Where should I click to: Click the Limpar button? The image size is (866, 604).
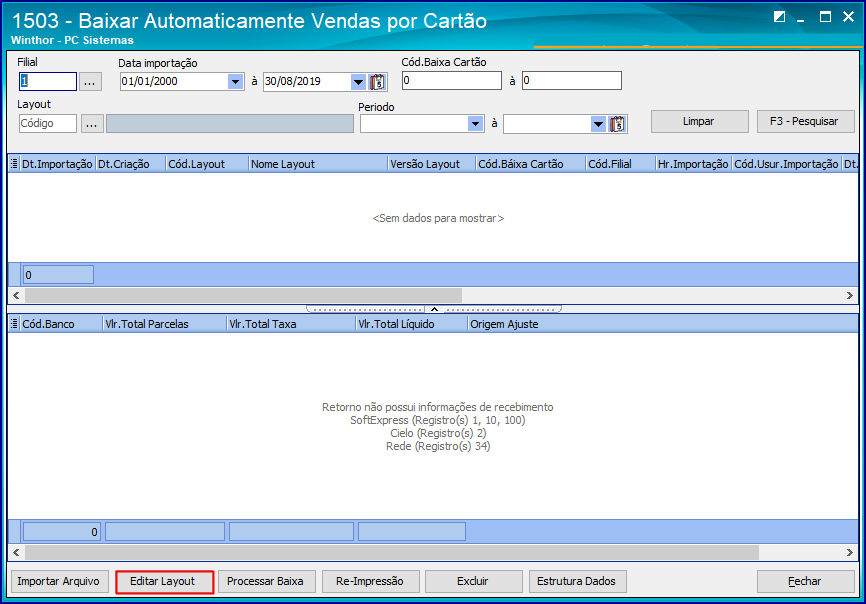coord(699,121)
